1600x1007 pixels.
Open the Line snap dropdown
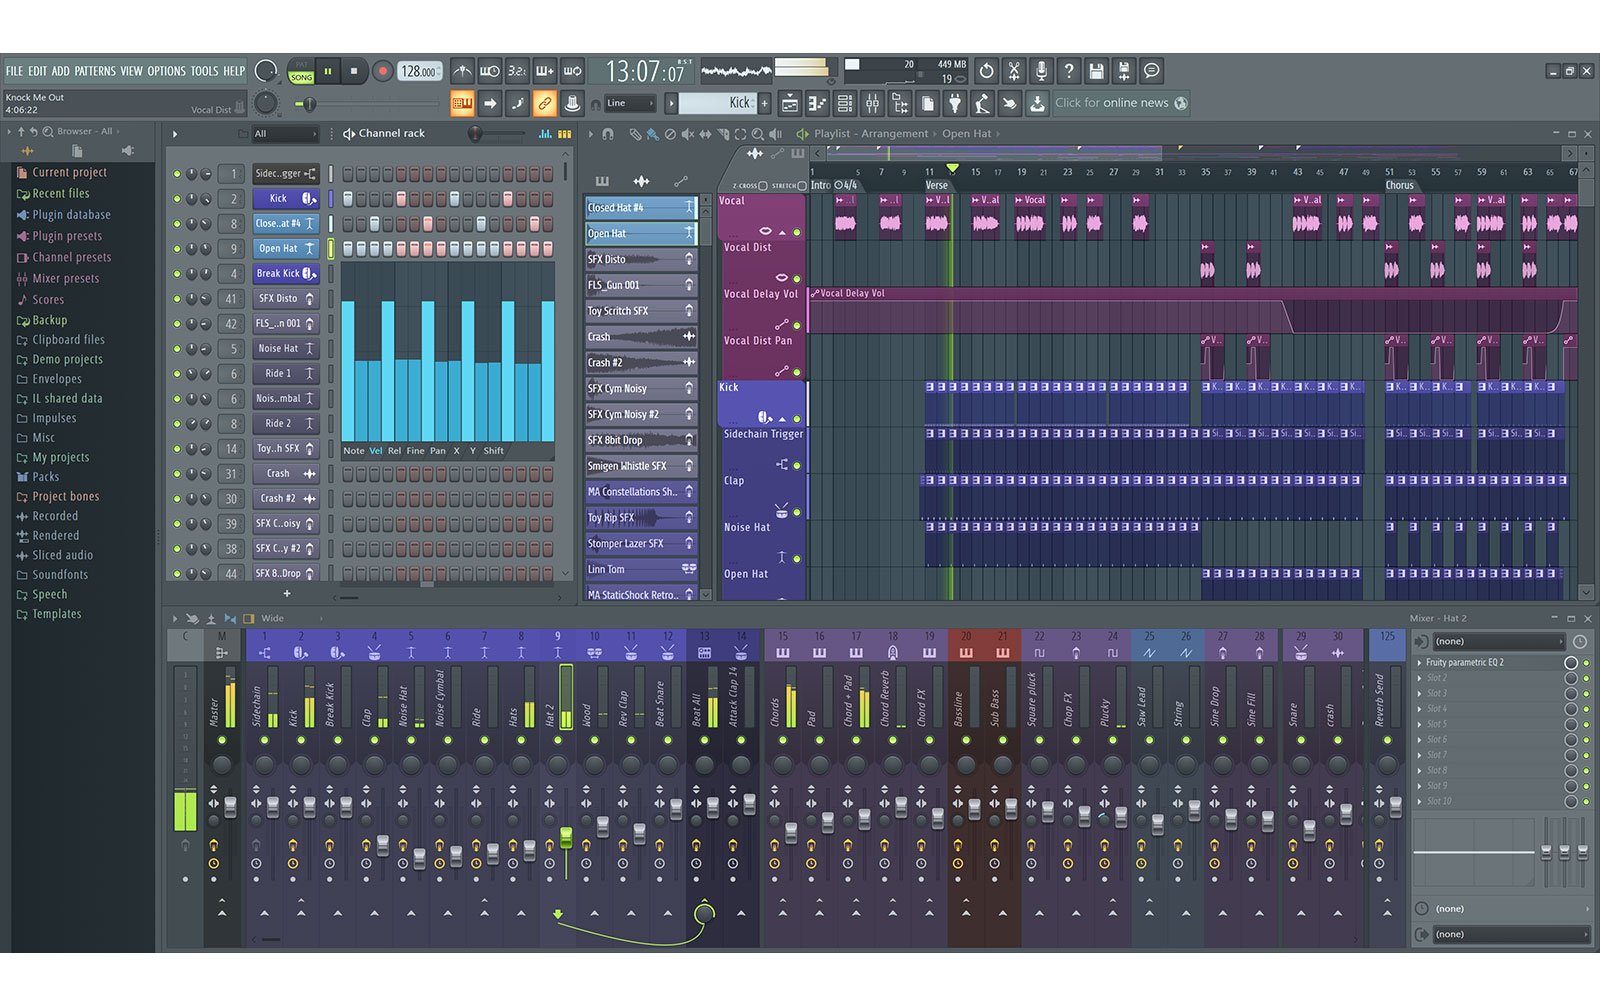point(631,103)
